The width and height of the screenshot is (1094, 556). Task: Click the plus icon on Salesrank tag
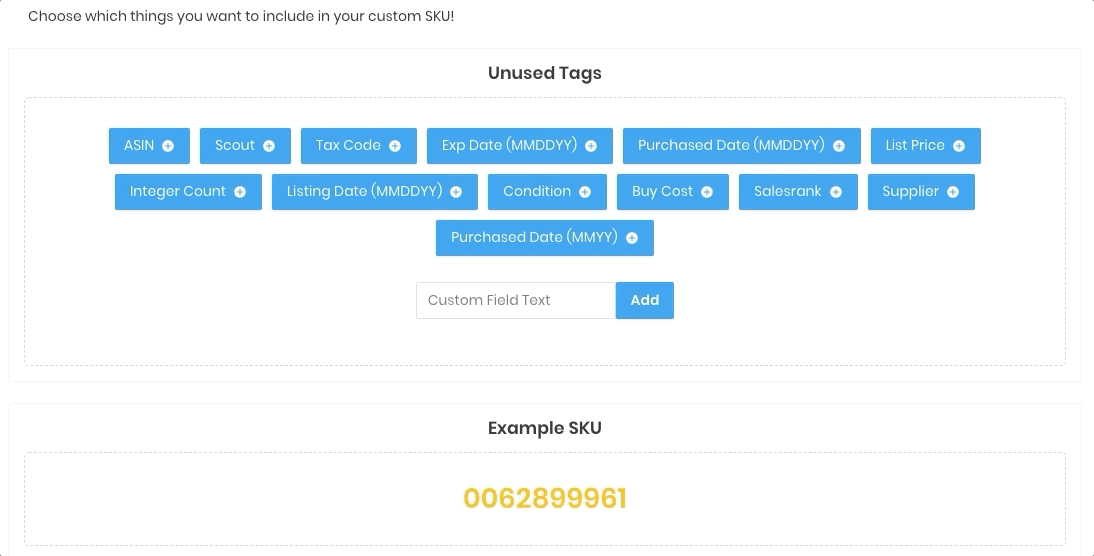pos(836,192)
